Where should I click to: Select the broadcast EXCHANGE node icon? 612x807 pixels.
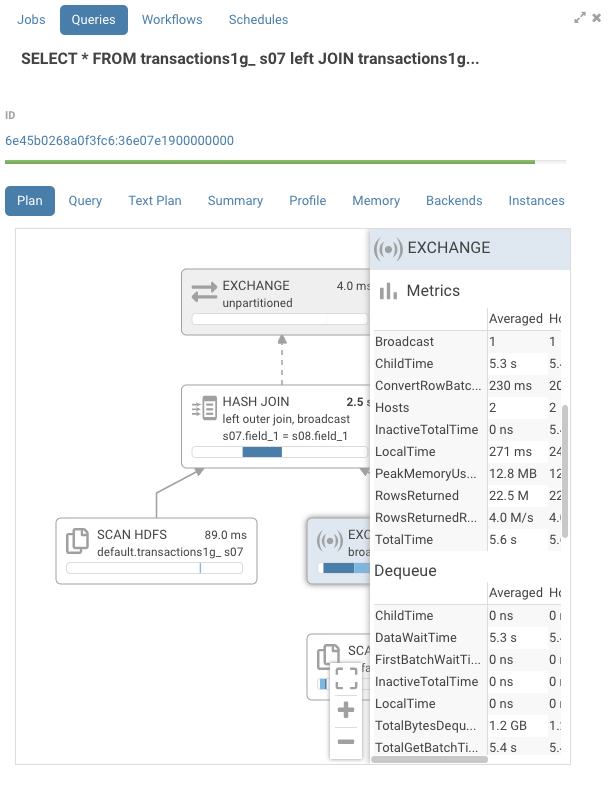[x=329, y=541]
